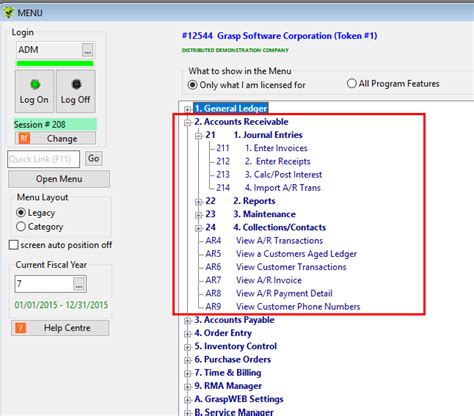
Task: Open AR7 View A/R Invoice
Action: (253, 280)
